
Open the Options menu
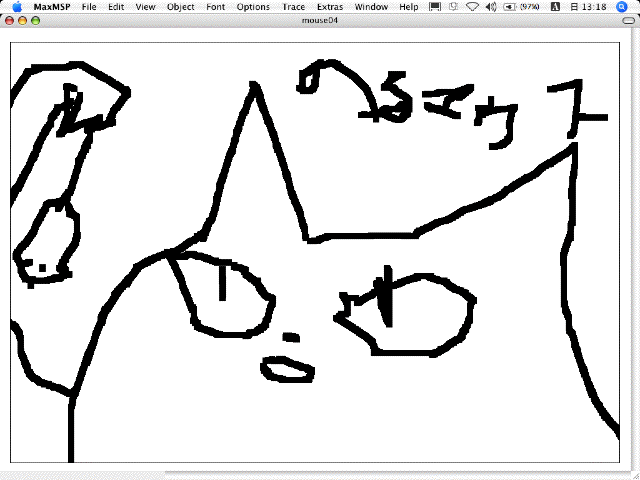pyautogui.click(x=253, y=7)
